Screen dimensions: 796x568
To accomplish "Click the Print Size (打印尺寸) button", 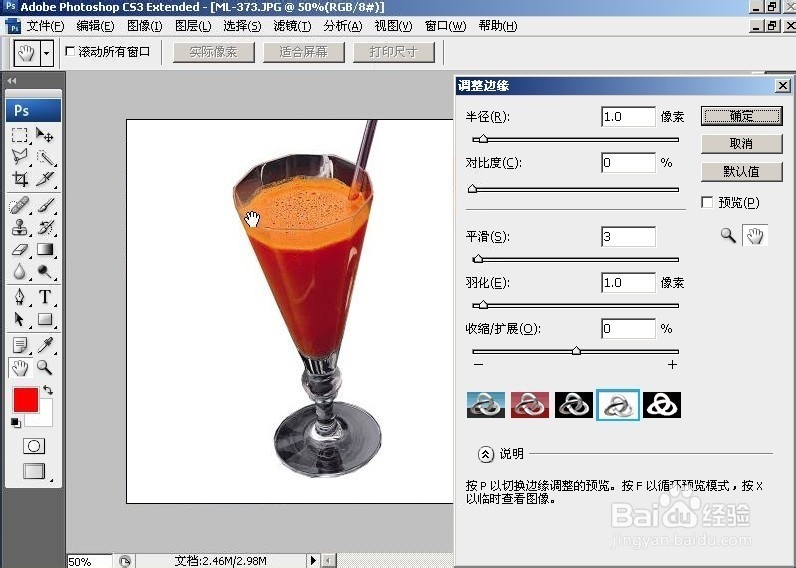I will [394, 52].
